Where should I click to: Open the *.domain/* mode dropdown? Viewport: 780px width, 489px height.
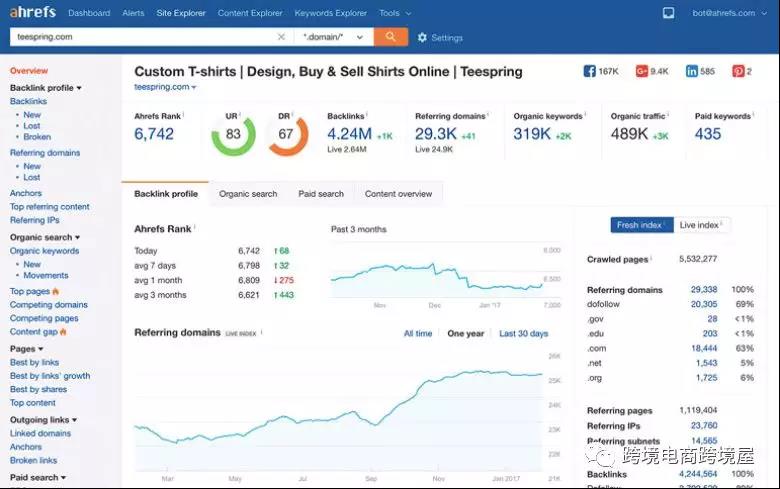[333, 37]
